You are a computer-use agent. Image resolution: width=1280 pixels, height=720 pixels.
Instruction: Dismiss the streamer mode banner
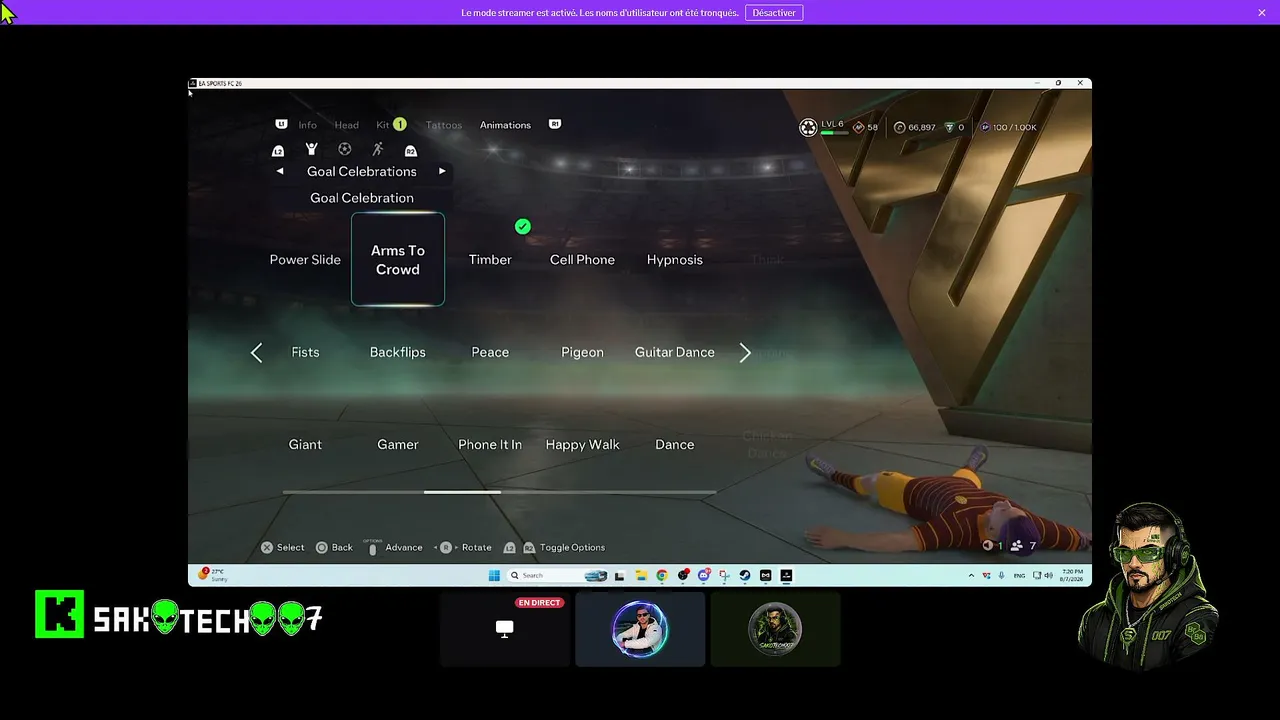(1262, 13)
